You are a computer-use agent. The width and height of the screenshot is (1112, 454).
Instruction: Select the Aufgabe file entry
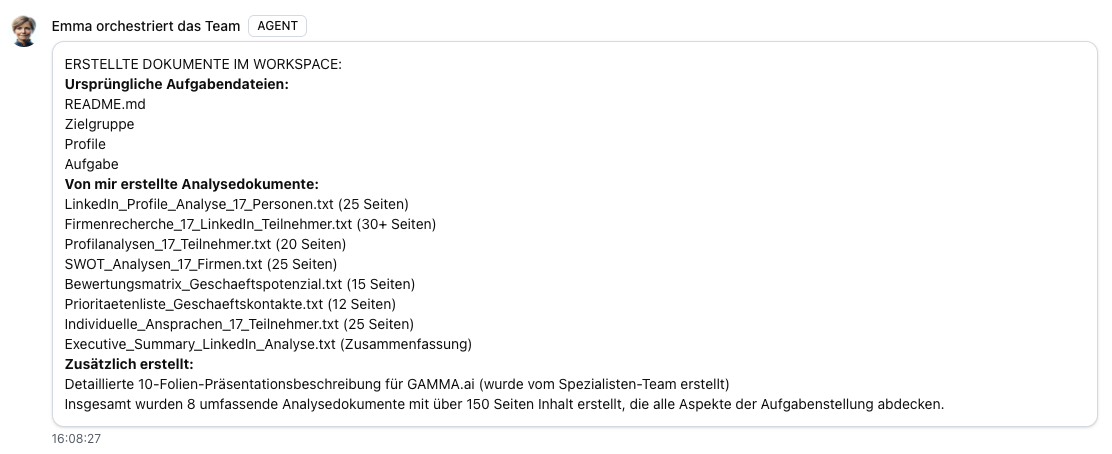tap(91, 164)
